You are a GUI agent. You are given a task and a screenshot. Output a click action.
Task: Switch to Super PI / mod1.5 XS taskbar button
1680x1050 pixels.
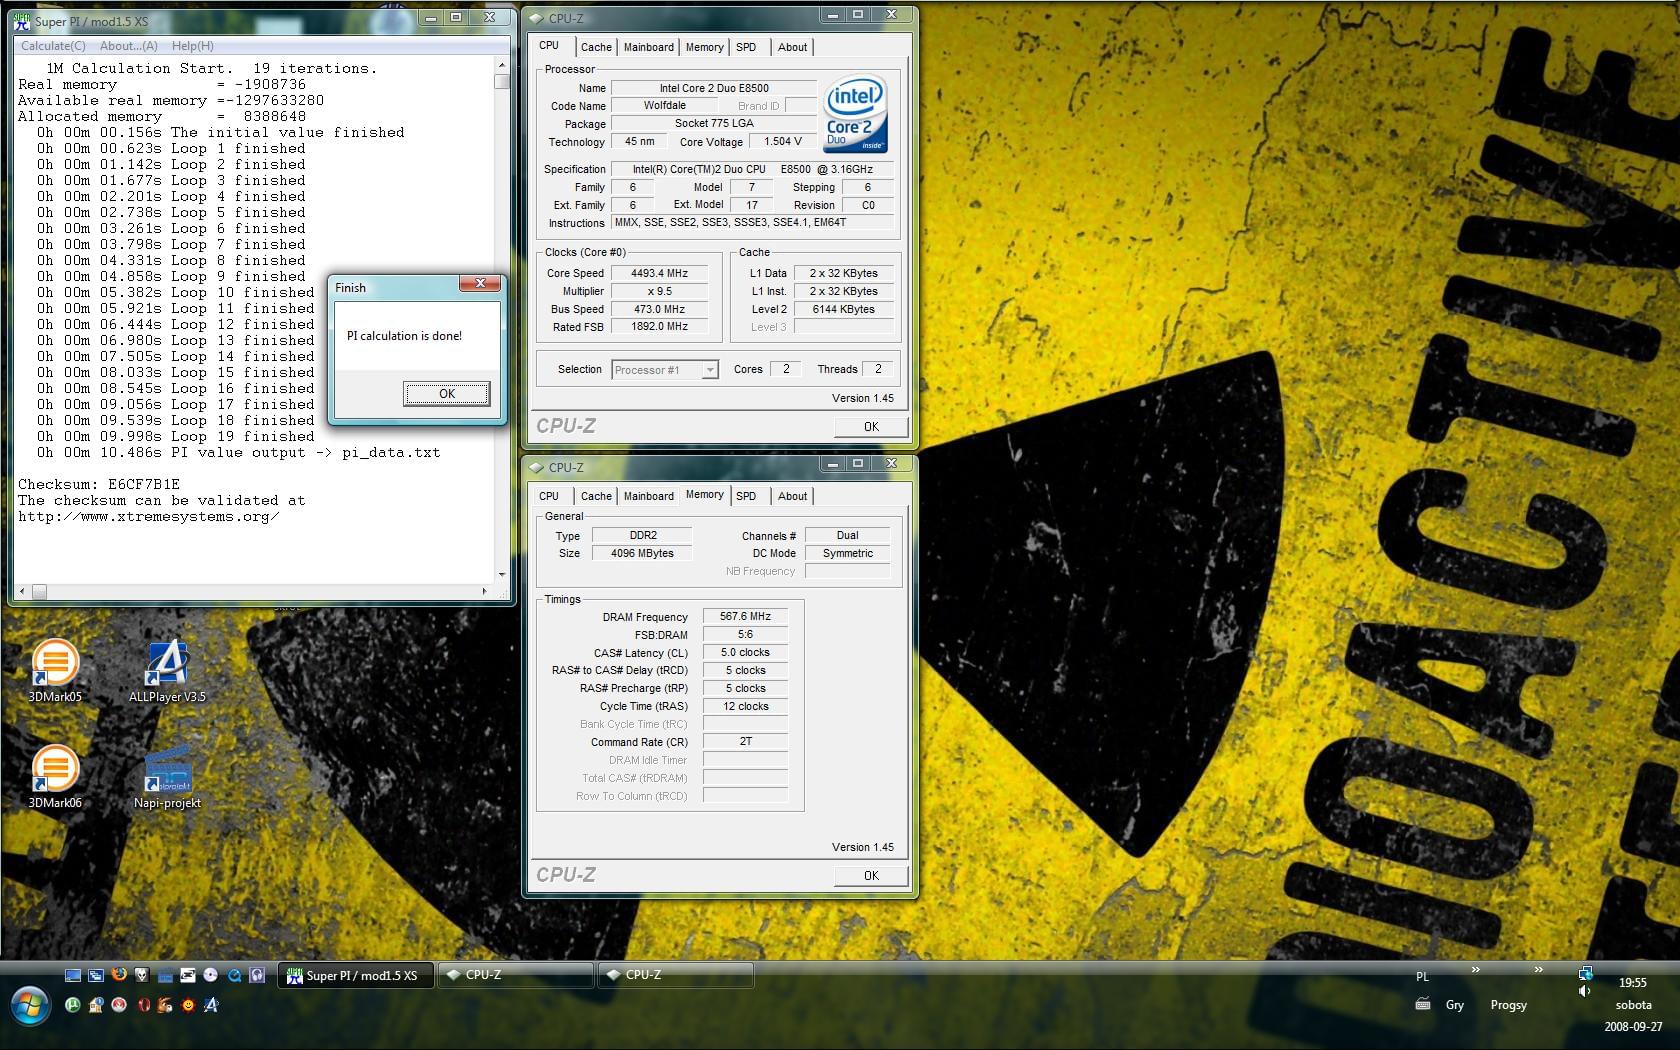(x=355, y=976)
